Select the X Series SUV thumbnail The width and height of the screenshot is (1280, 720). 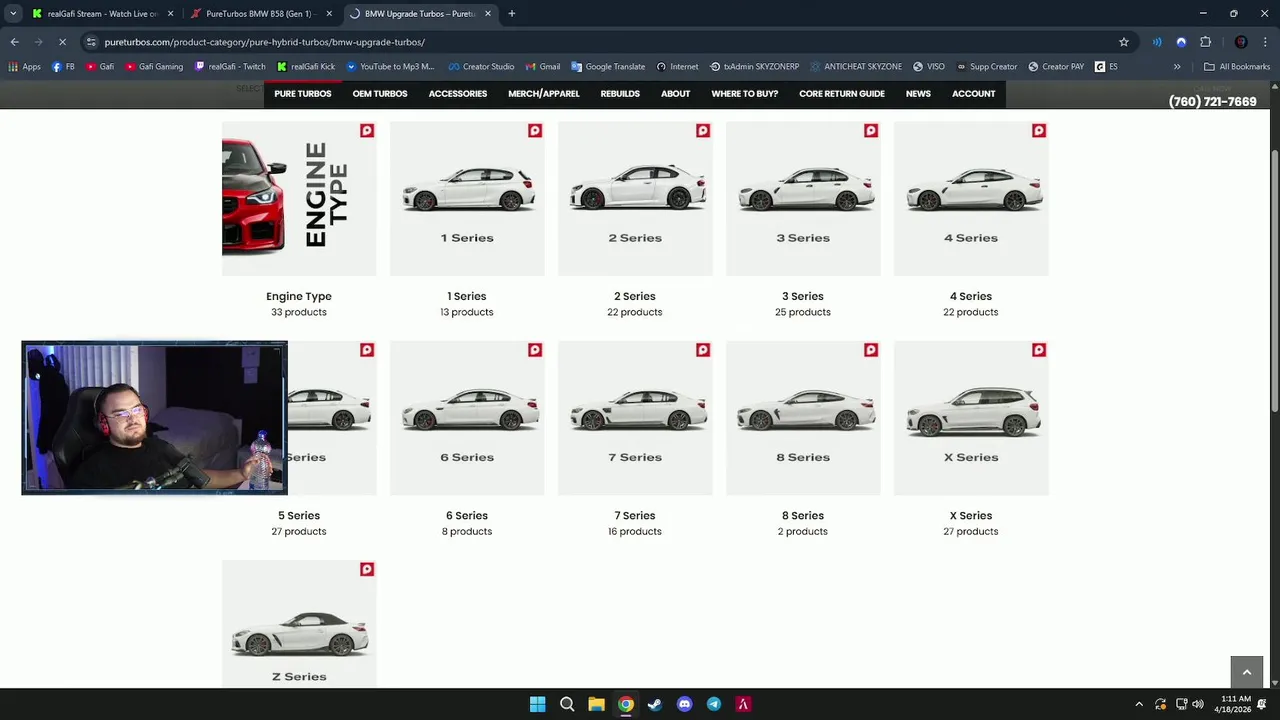[971, 418]
